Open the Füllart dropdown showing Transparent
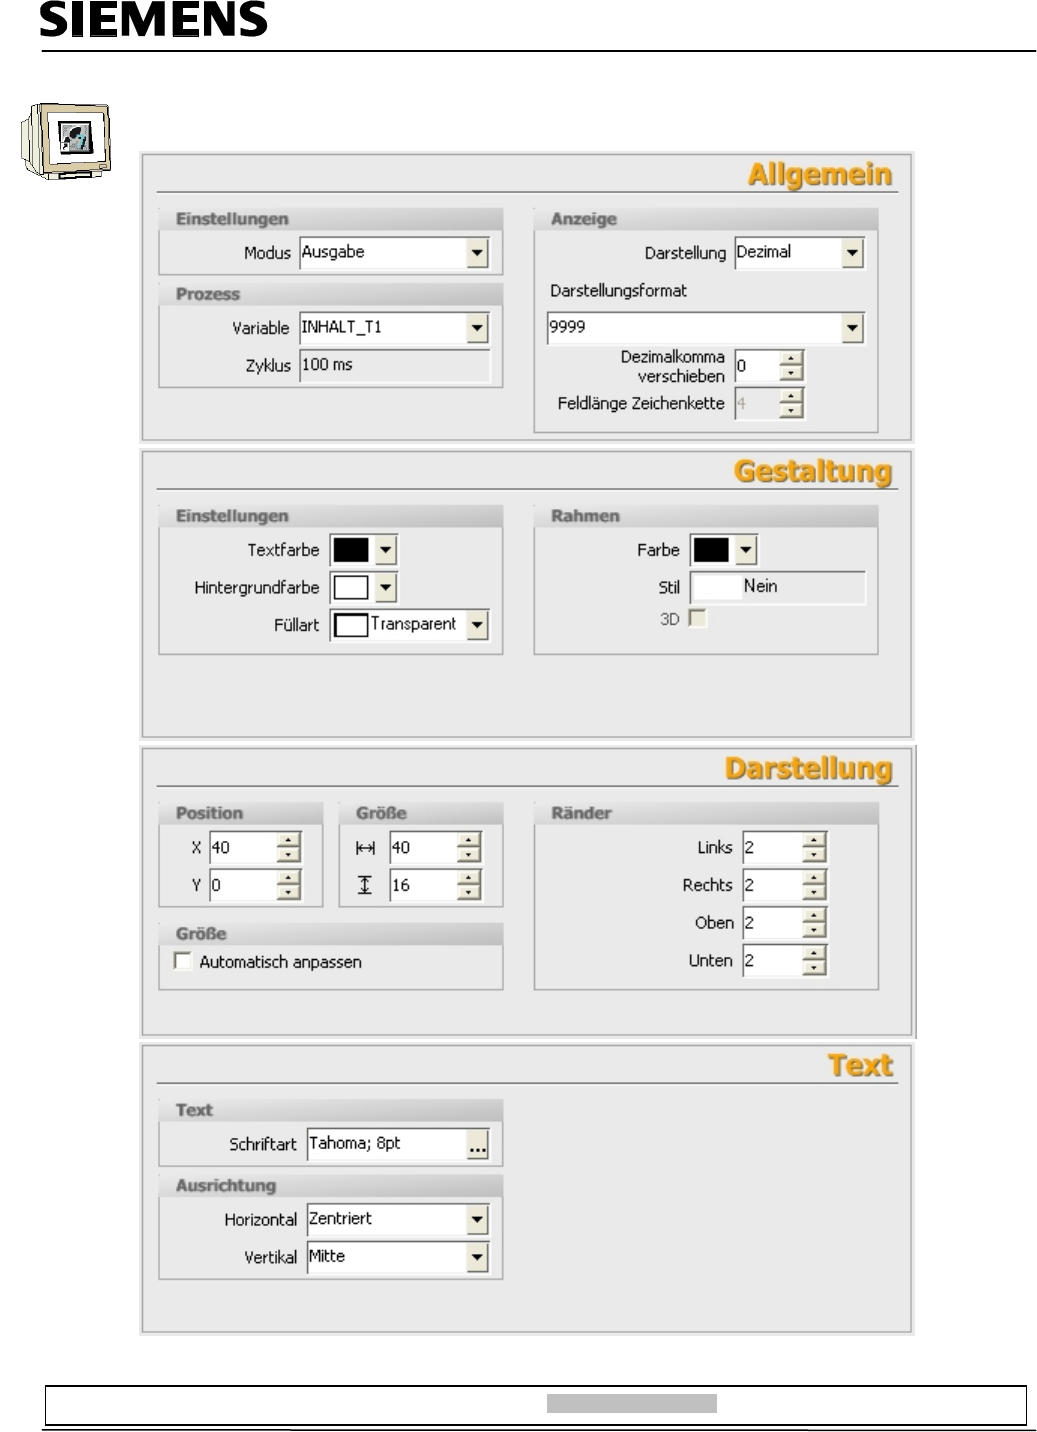 pos(477,626)
